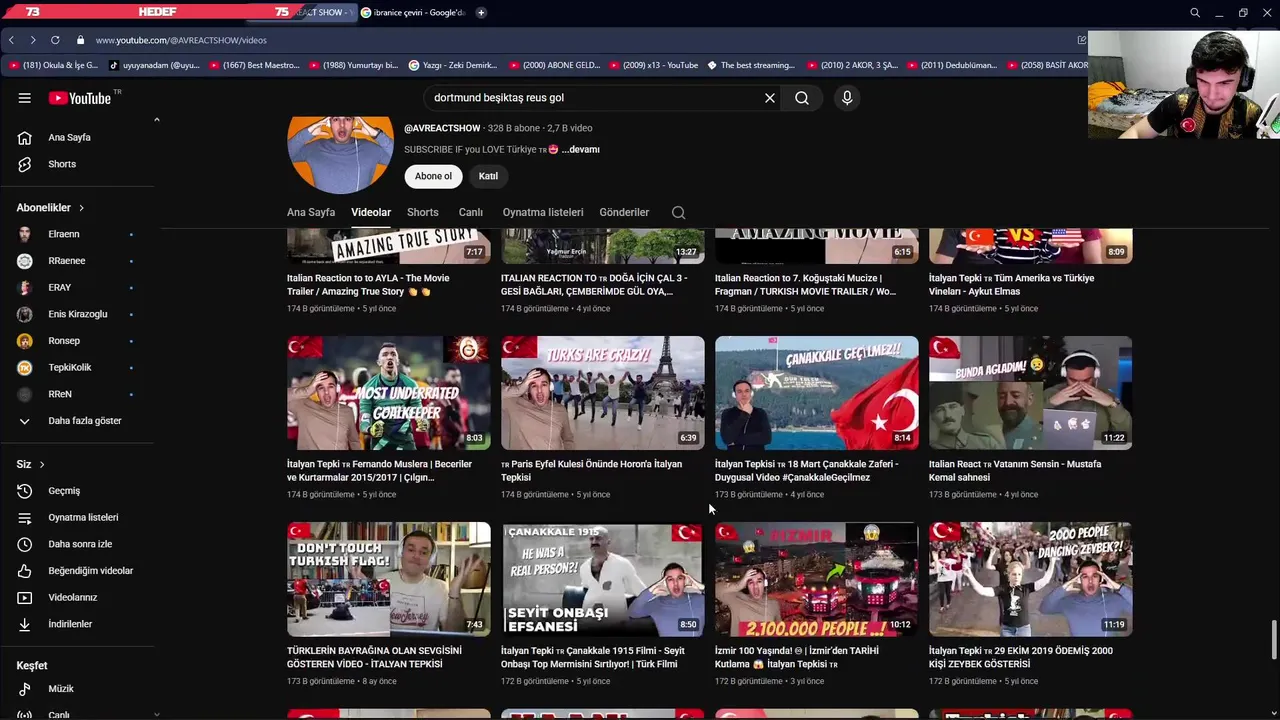Switch to the Ana Sayfa channel tab
Screen dimensions: 1280x720
coord(311,212)
